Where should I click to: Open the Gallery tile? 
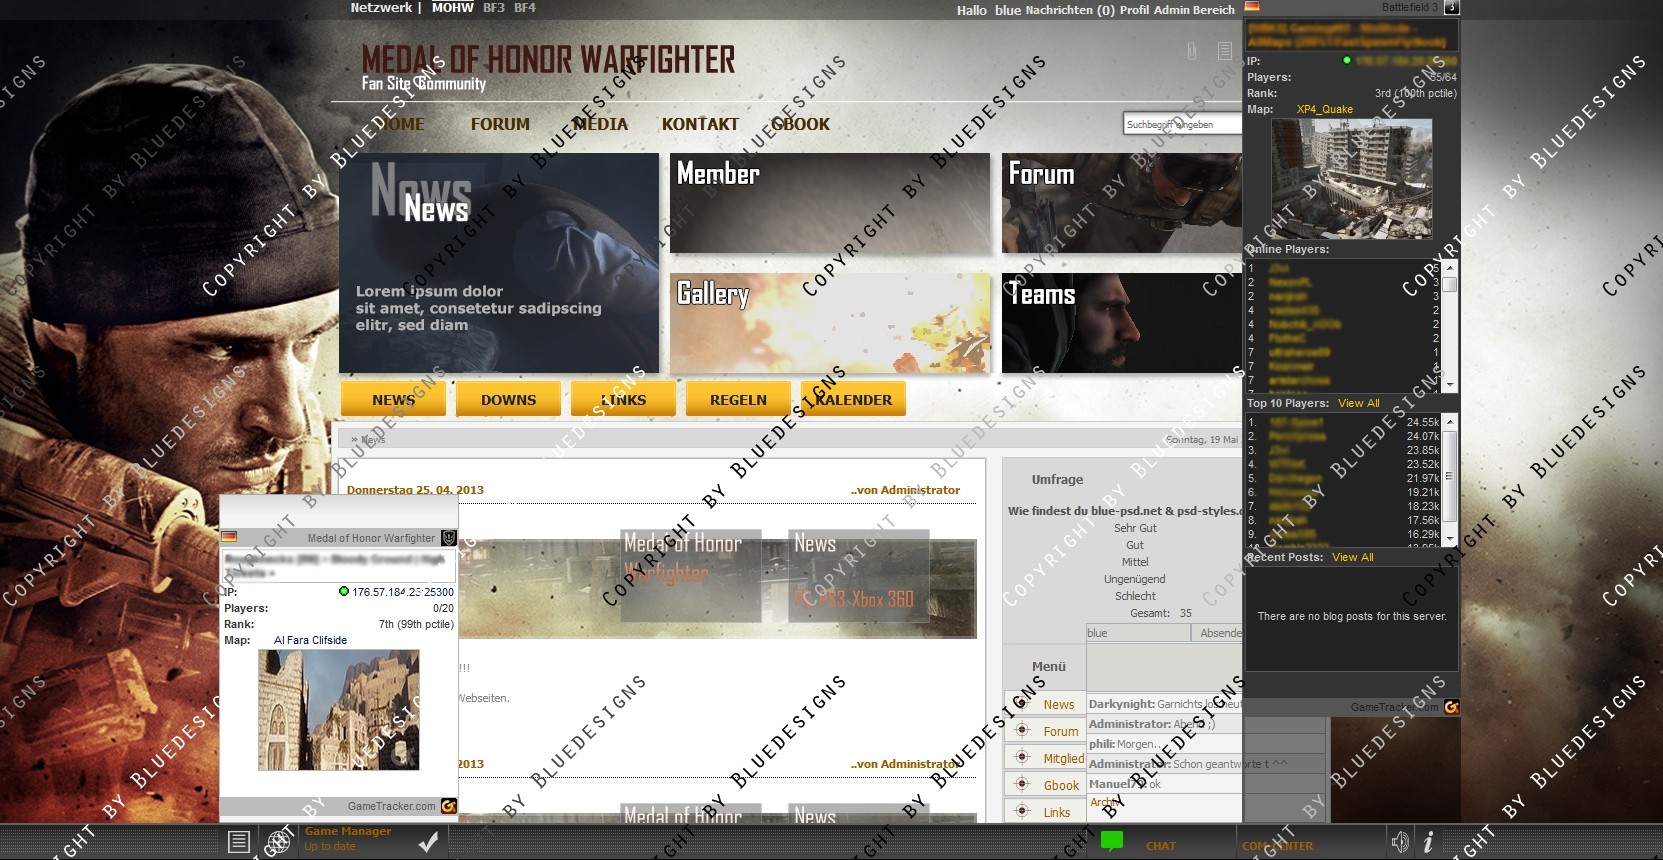click(x=830, y=323)
